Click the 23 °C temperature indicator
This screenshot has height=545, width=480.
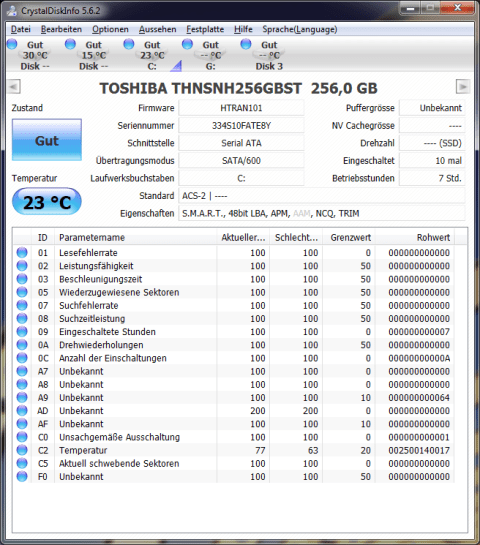[47, 202]
